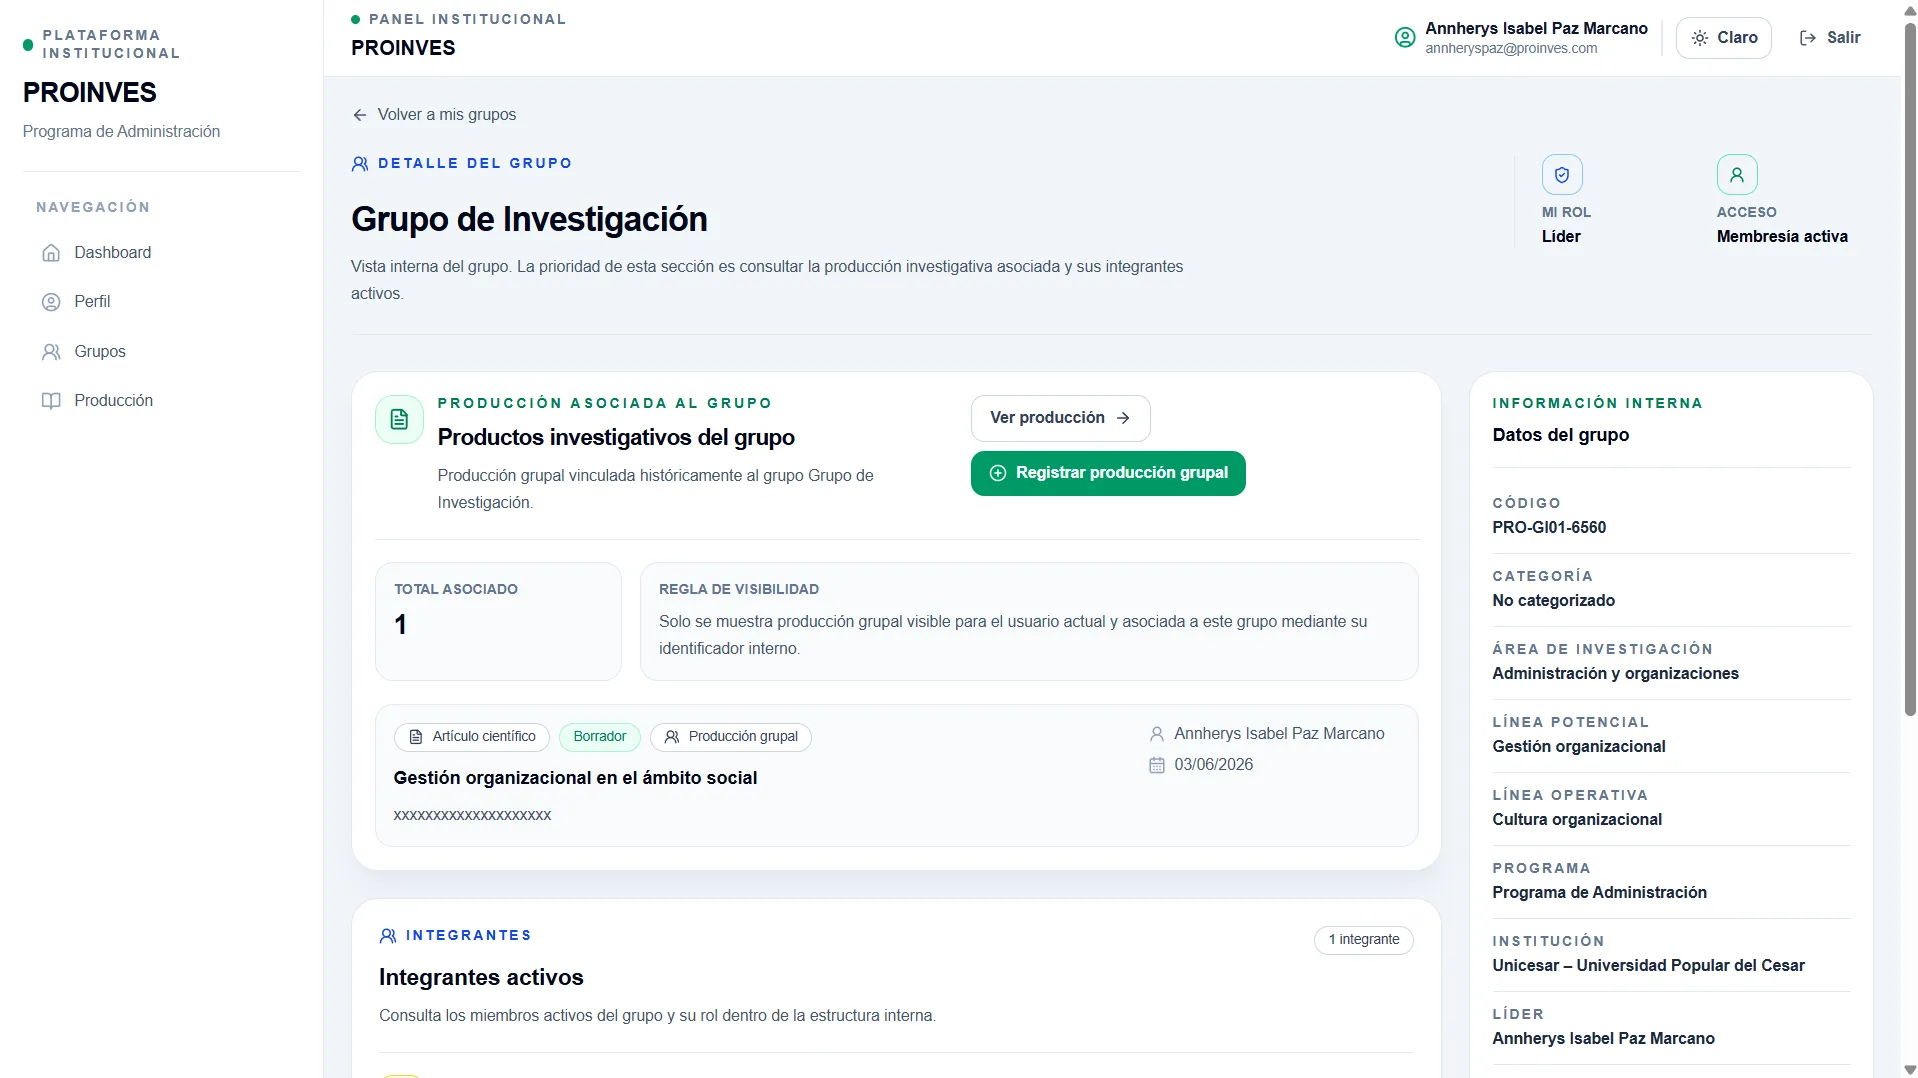Click Administración y organizaciones value
Image resolution: width=1918 pixels, height=1078 pixels.
[x=1615, y=674]
